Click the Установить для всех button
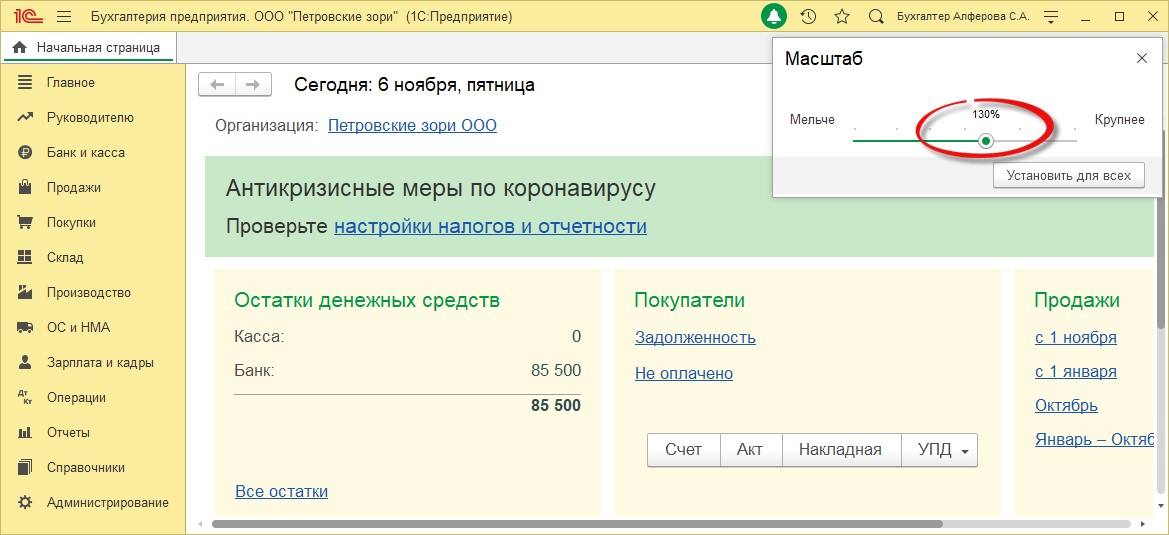 (1068, 175)
